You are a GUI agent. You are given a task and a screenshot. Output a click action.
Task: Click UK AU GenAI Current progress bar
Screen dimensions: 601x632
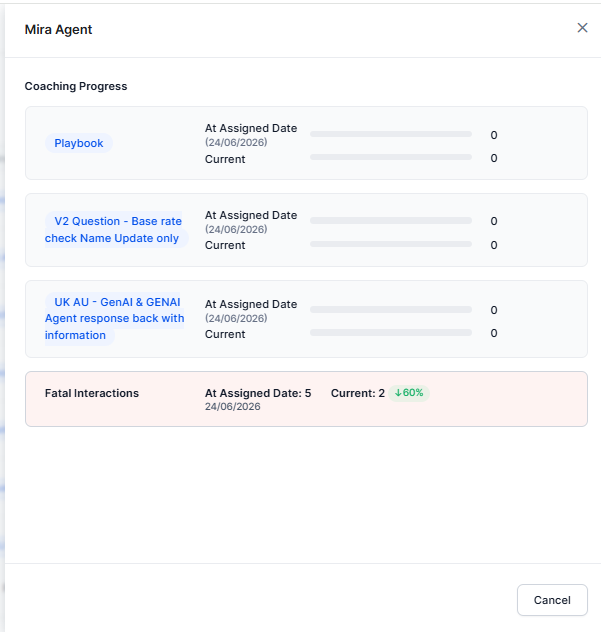coord(391,333)
